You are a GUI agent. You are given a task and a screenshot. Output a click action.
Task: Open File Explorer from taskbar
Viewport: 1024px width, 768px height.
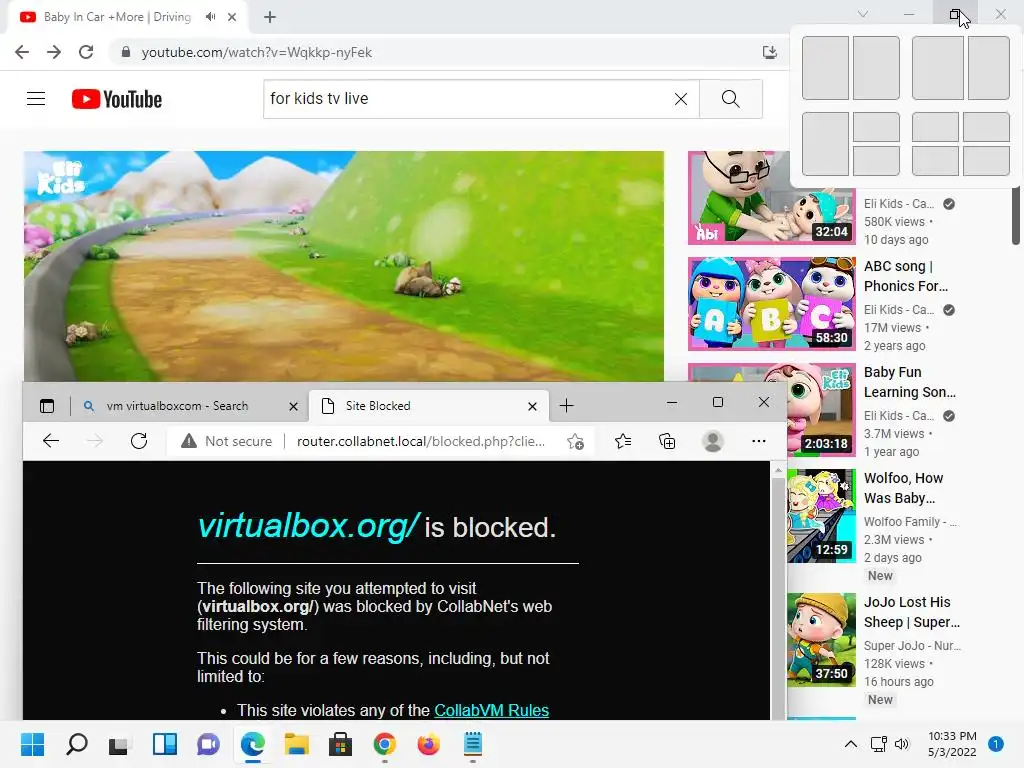pos(296,744)
